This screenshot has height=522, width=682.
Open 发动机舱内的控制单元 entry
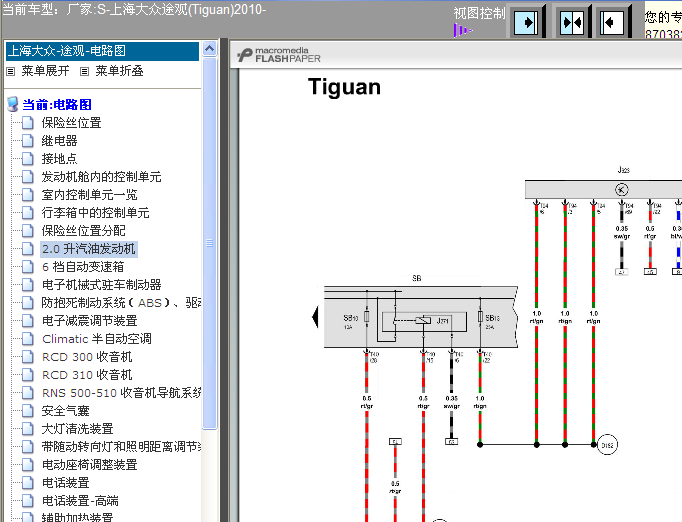[101, 177]
